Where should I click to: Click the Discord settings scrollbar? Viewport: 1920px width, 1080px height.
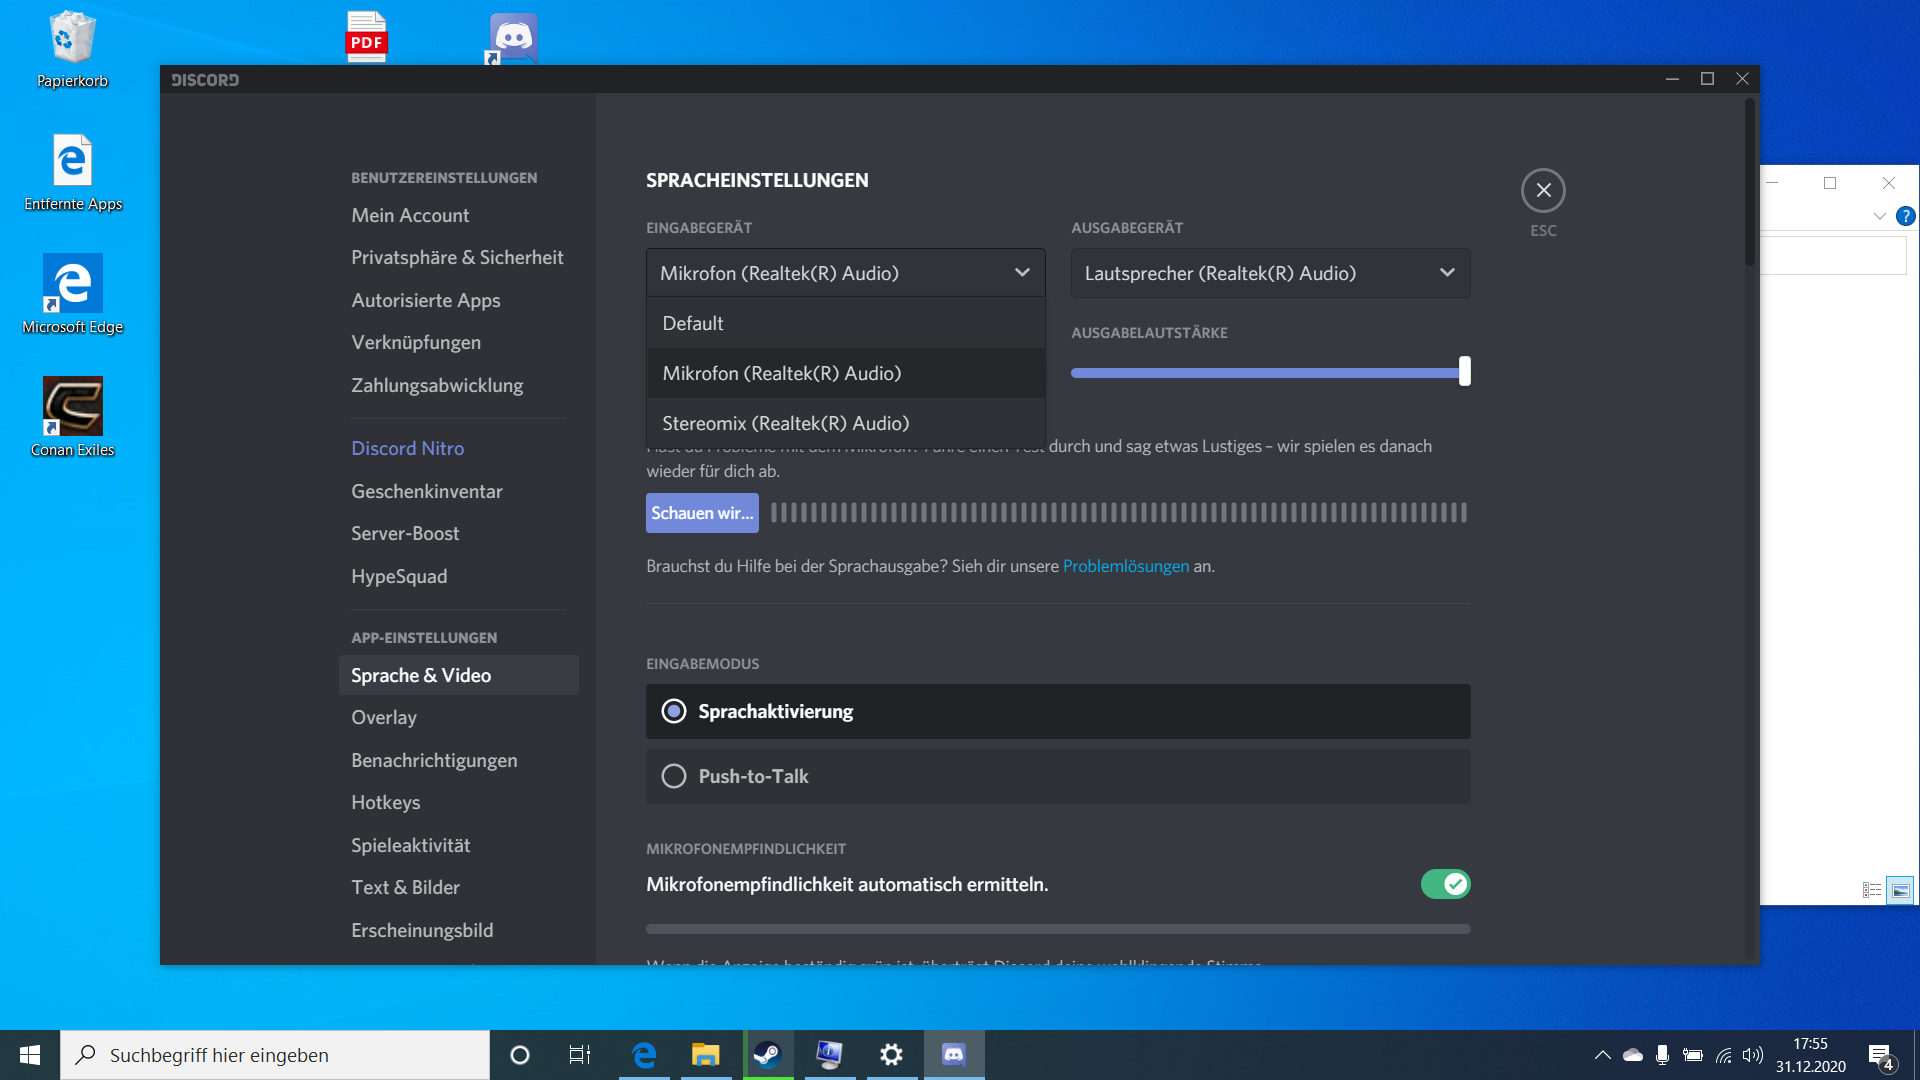click(1750, 182)
